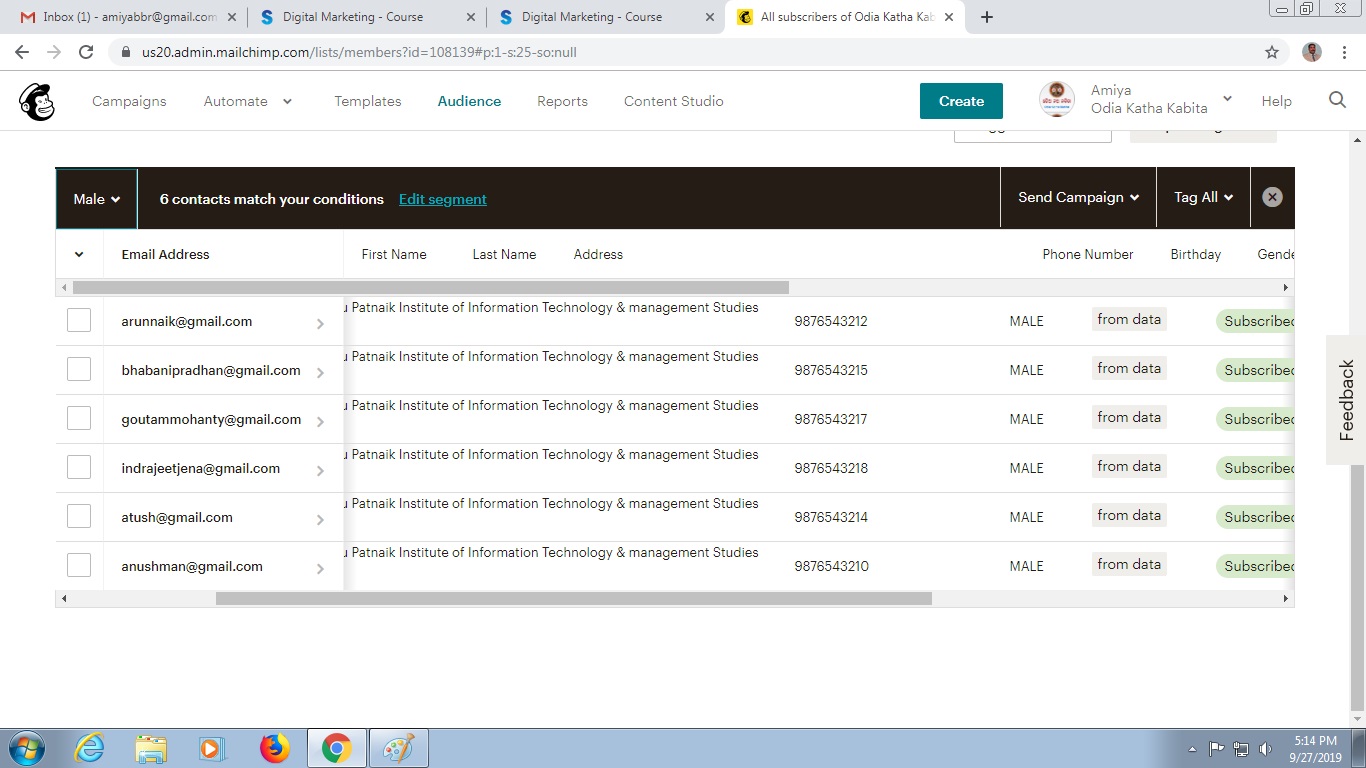Open the Send Campaign dropdown
Screen dimensions: 1366x768
pyautogui.click(x=1078, y=198)
